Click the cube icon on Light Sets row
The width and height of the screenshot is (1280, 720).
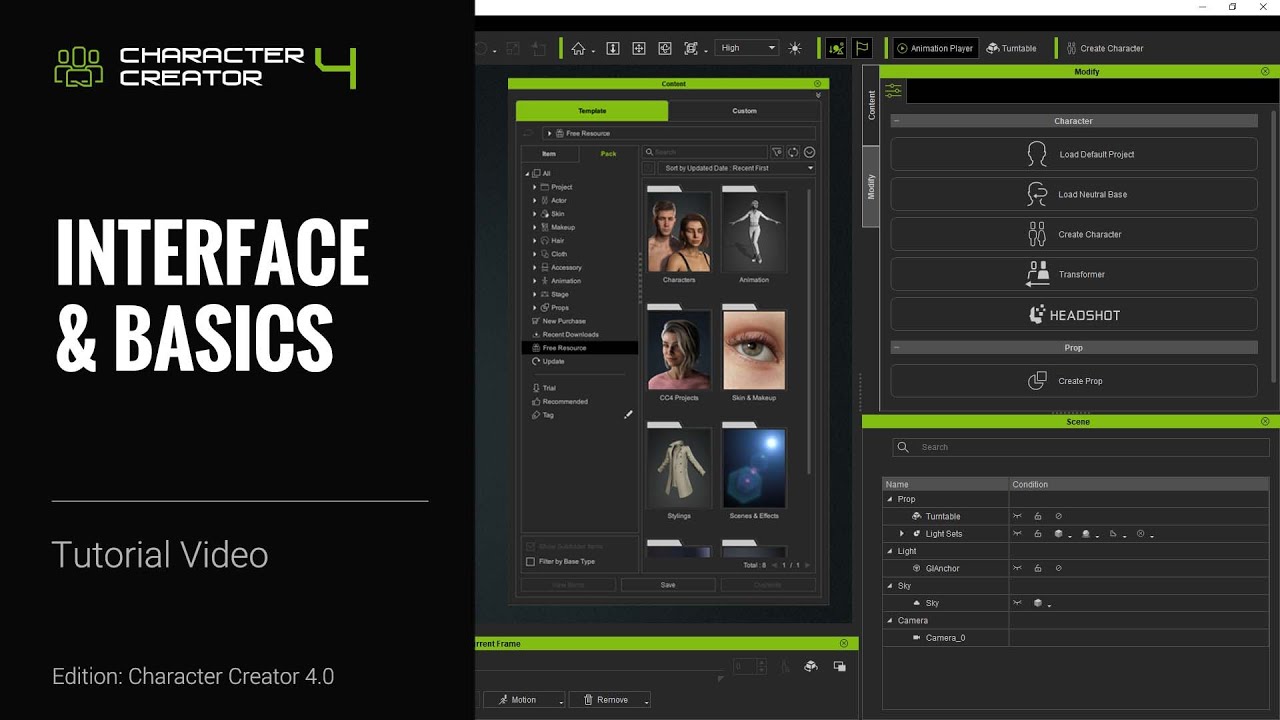coord(1058,534)
